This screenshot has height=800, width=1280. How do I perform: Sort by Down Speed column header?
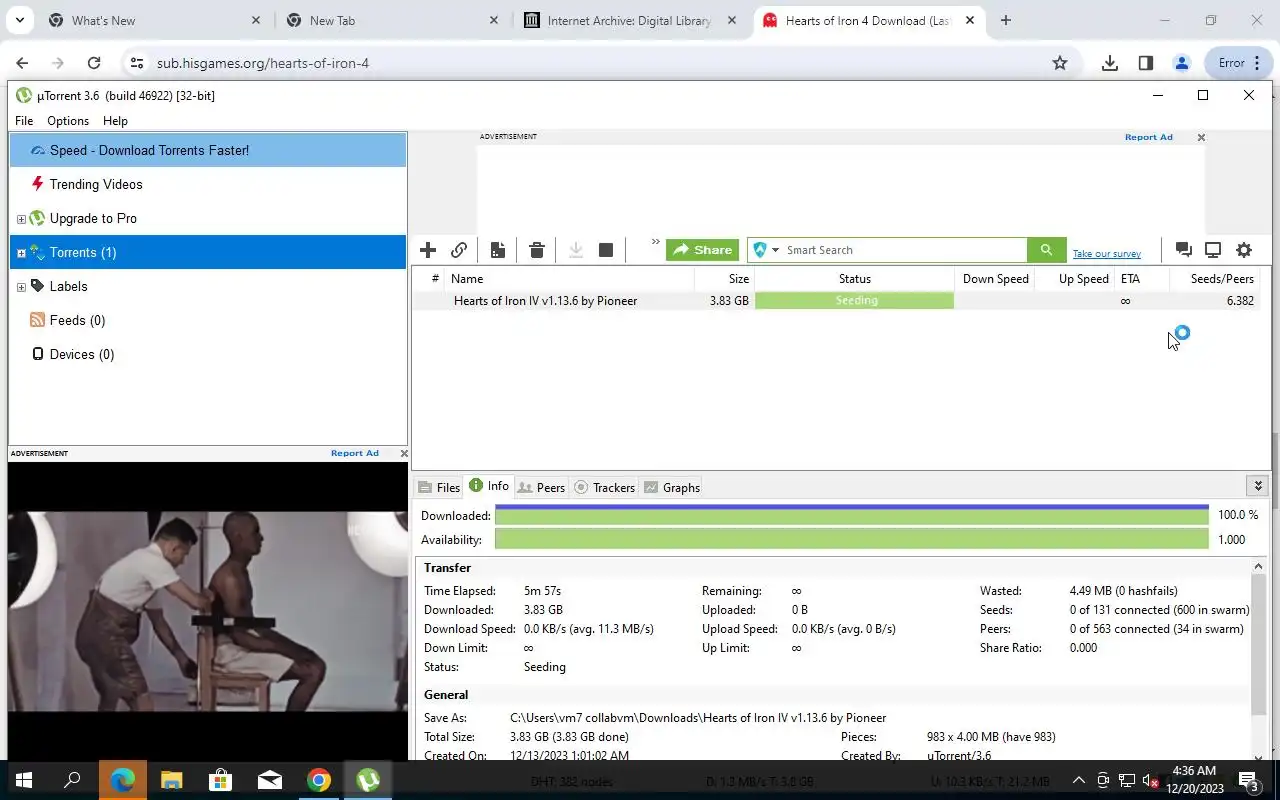(995, 279)
